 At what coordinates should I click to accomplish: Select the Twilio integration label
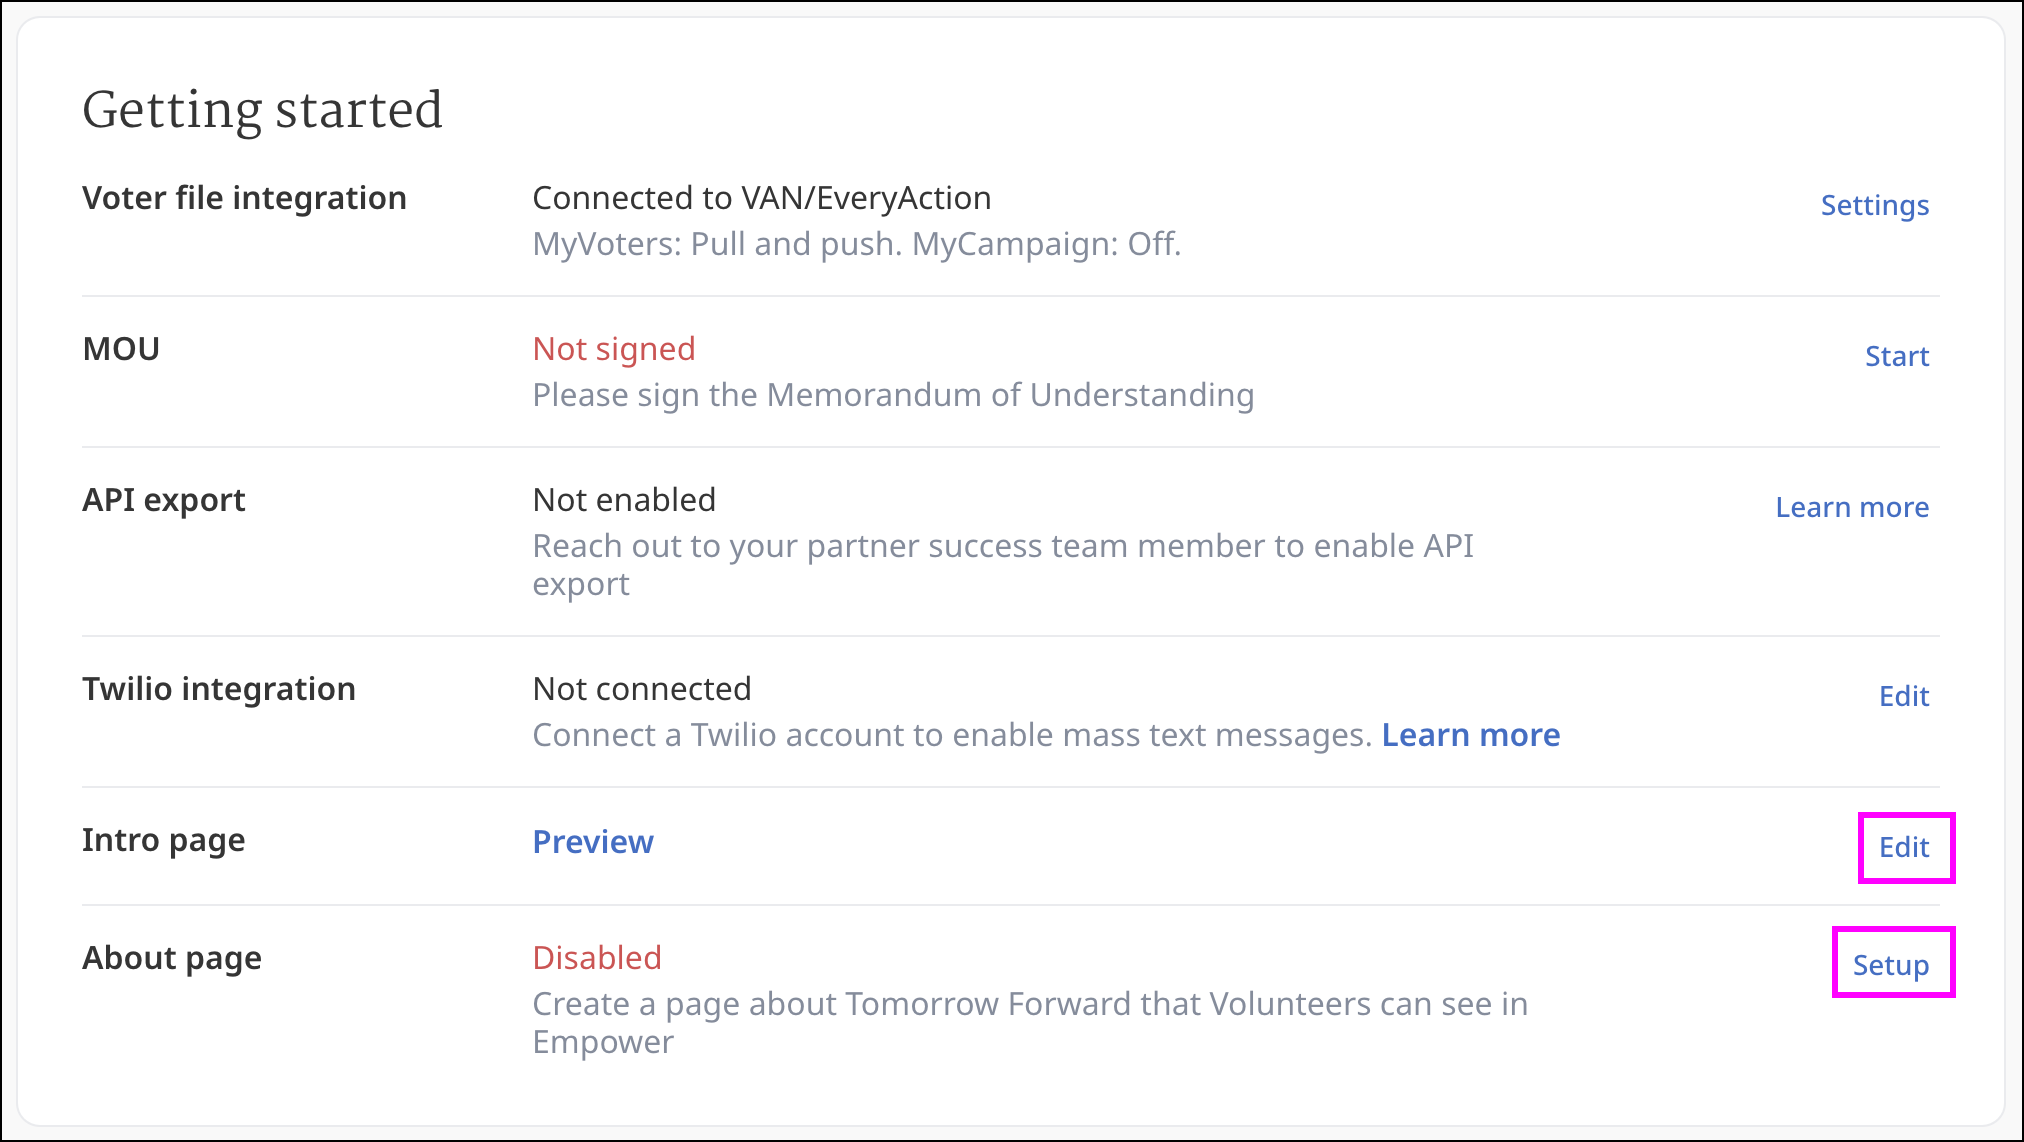pos(219,689)
